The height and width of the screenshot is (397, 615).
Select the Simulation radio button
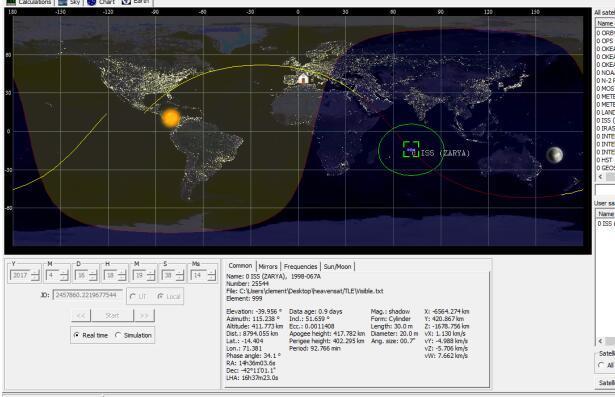(133, 335)
